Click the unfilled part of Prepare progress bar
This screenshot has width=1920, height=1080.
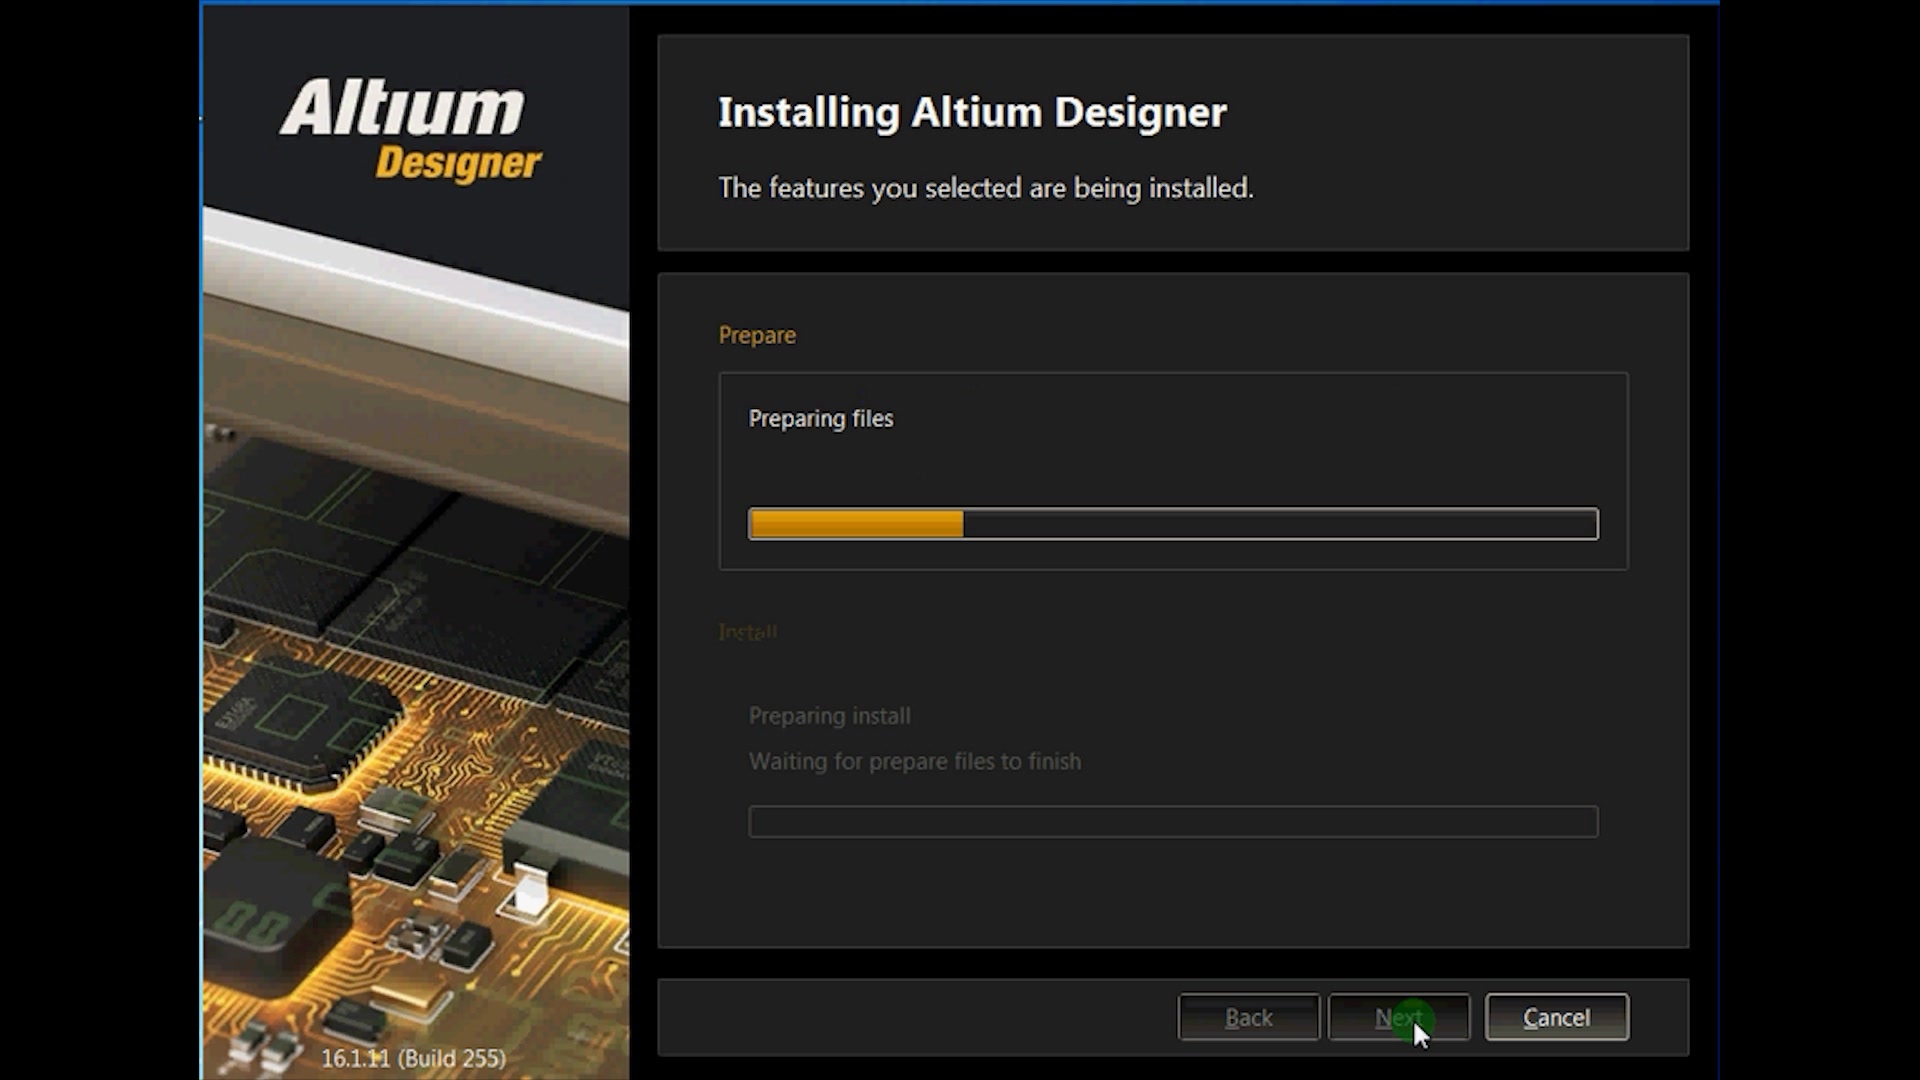click(1280, 524)
